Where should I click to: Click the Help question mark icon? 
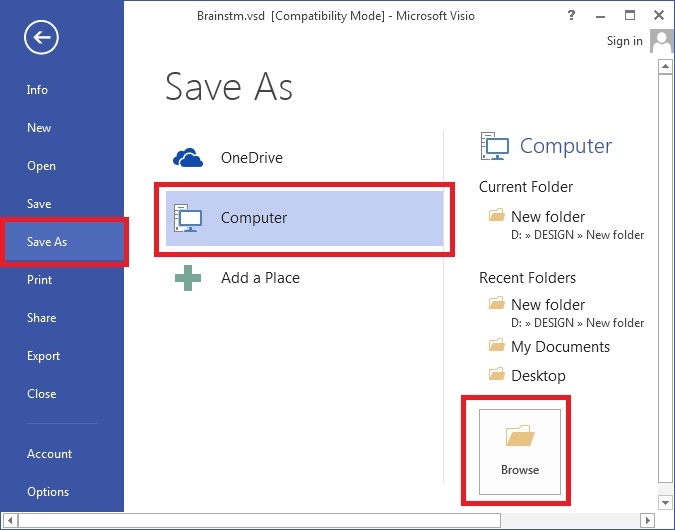571,15
